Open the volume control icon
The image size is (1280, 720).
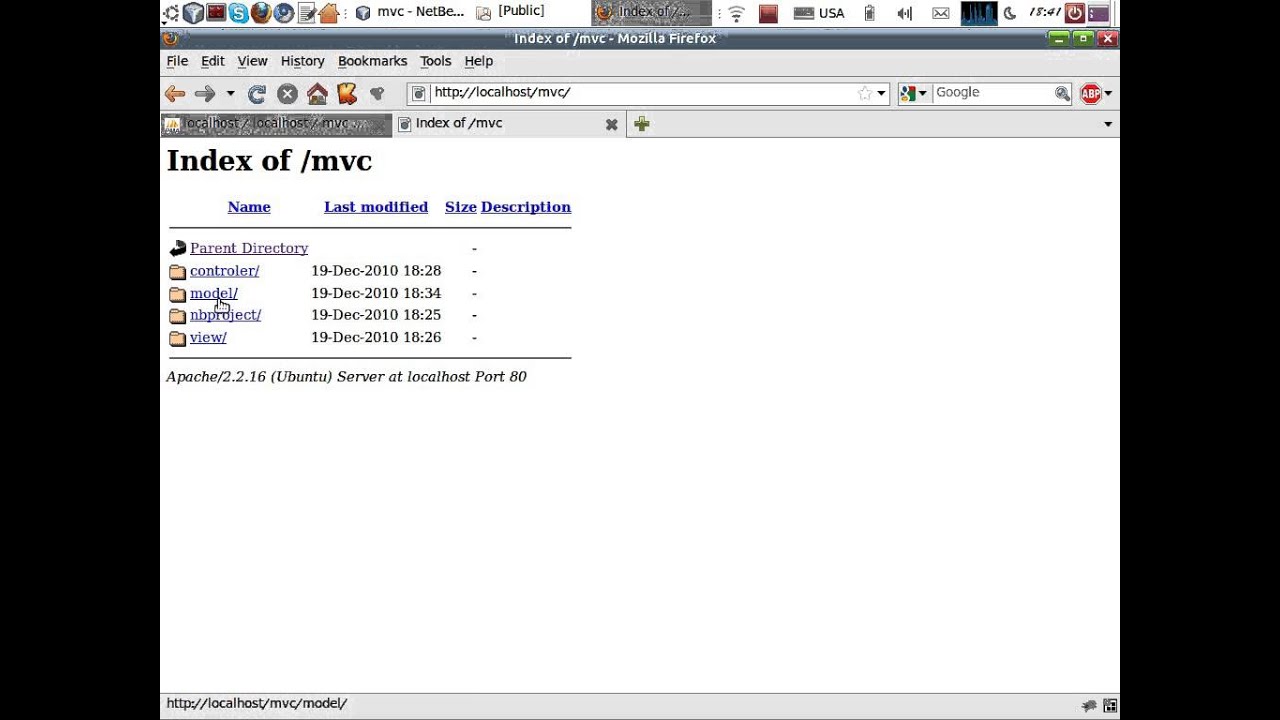pos(905,14)
